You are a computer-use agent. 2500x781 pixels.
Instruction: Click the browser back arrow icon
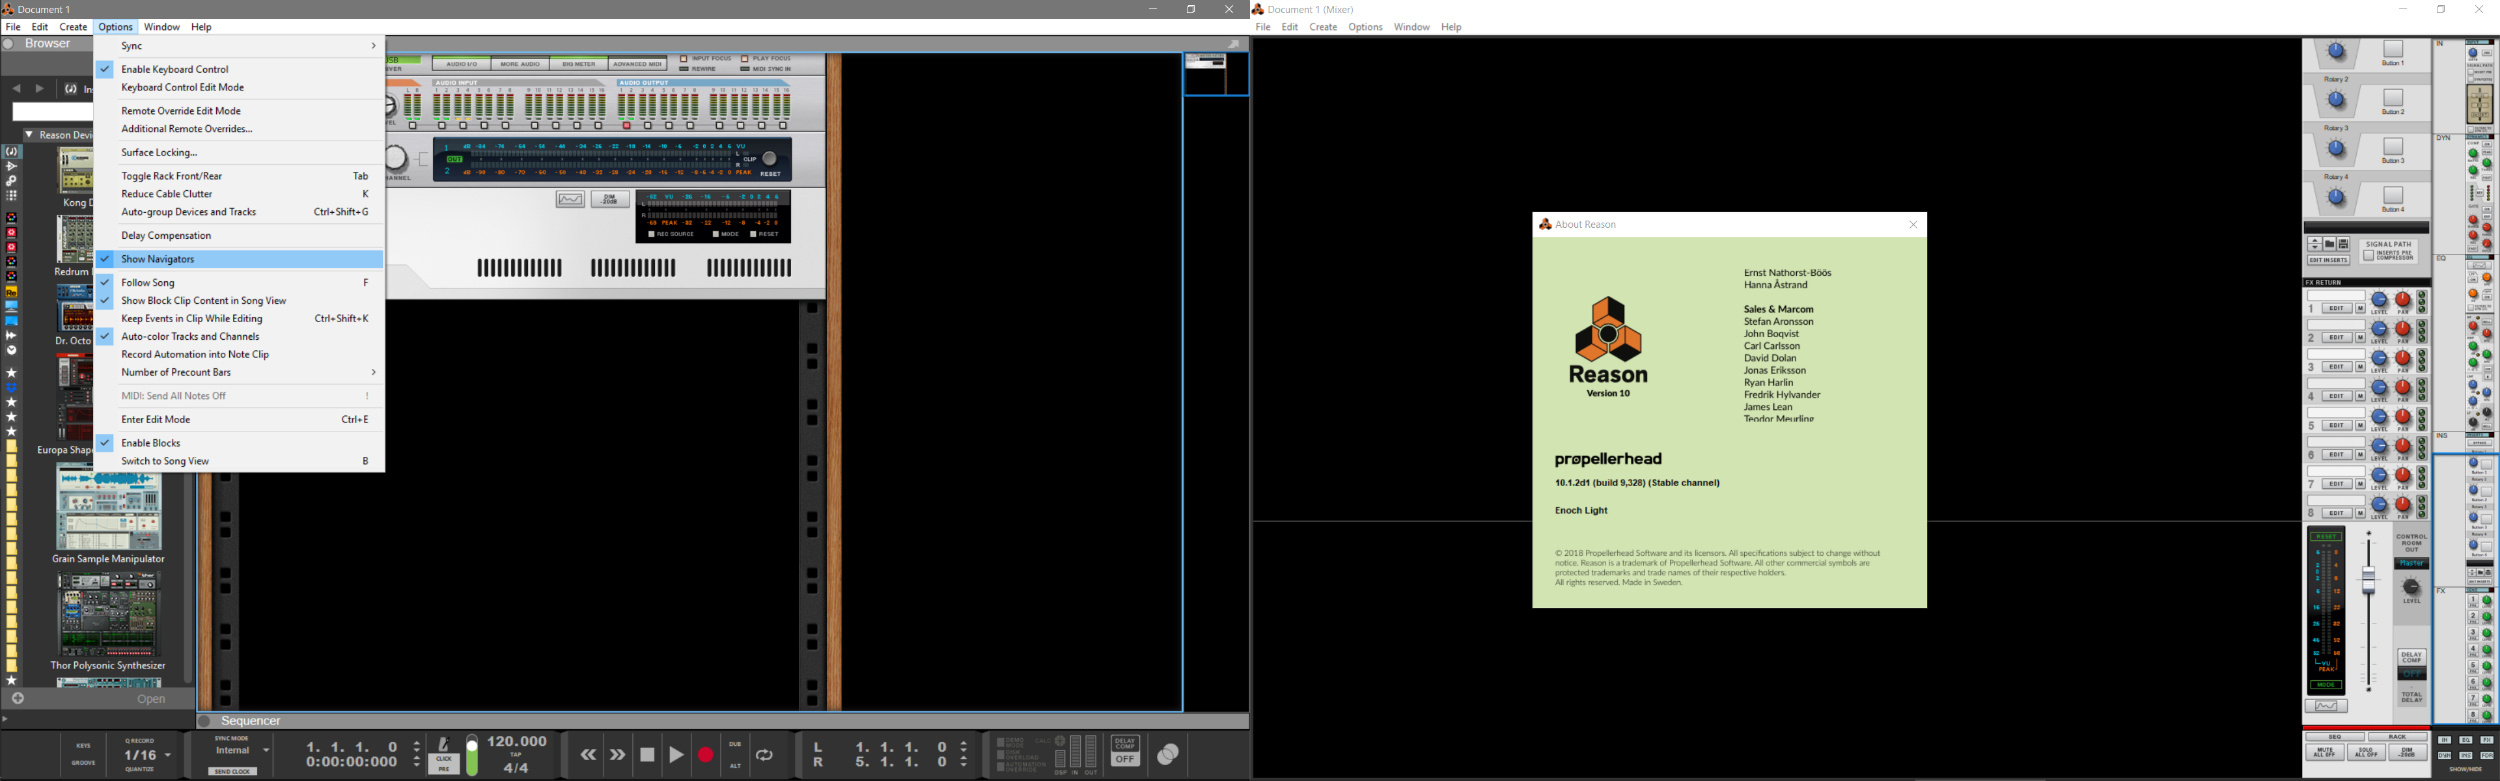(16, 88)
